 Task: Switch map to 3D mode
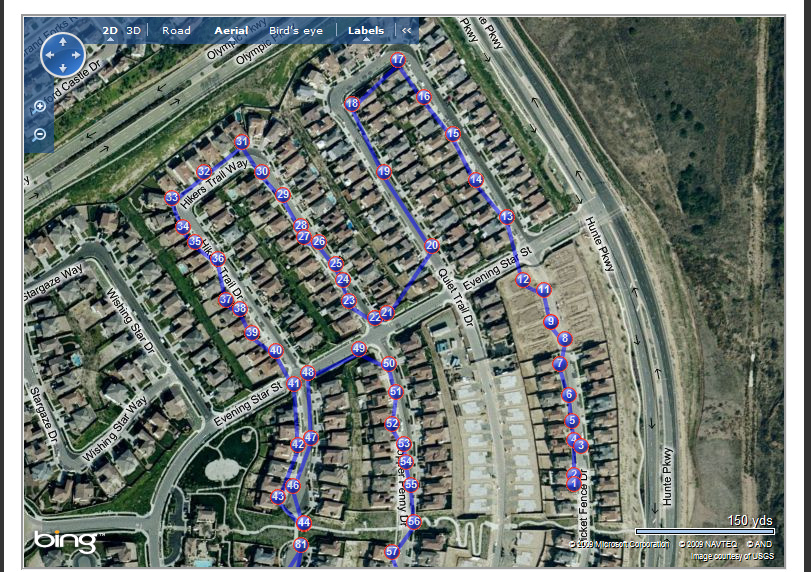point(133,31)
